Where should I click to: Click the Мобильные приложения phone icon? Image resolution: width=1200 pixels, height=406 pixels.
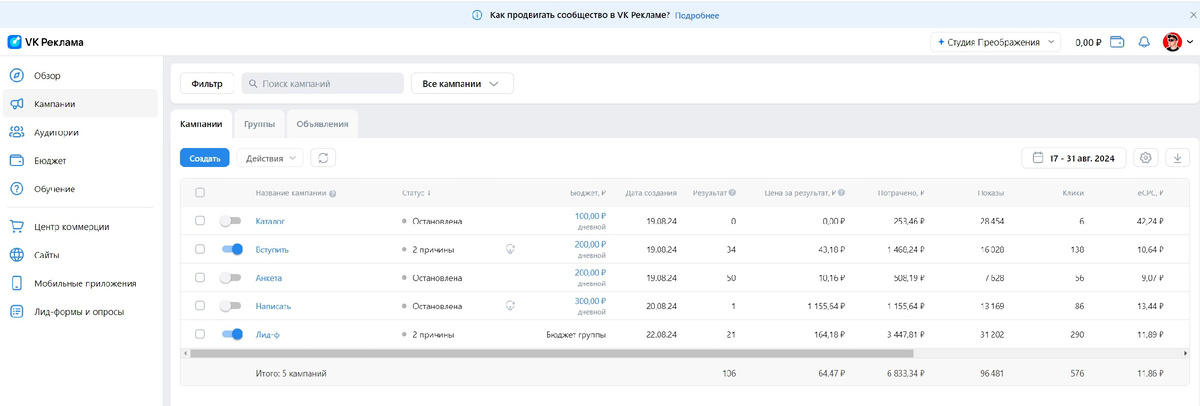tap(16, 283)
